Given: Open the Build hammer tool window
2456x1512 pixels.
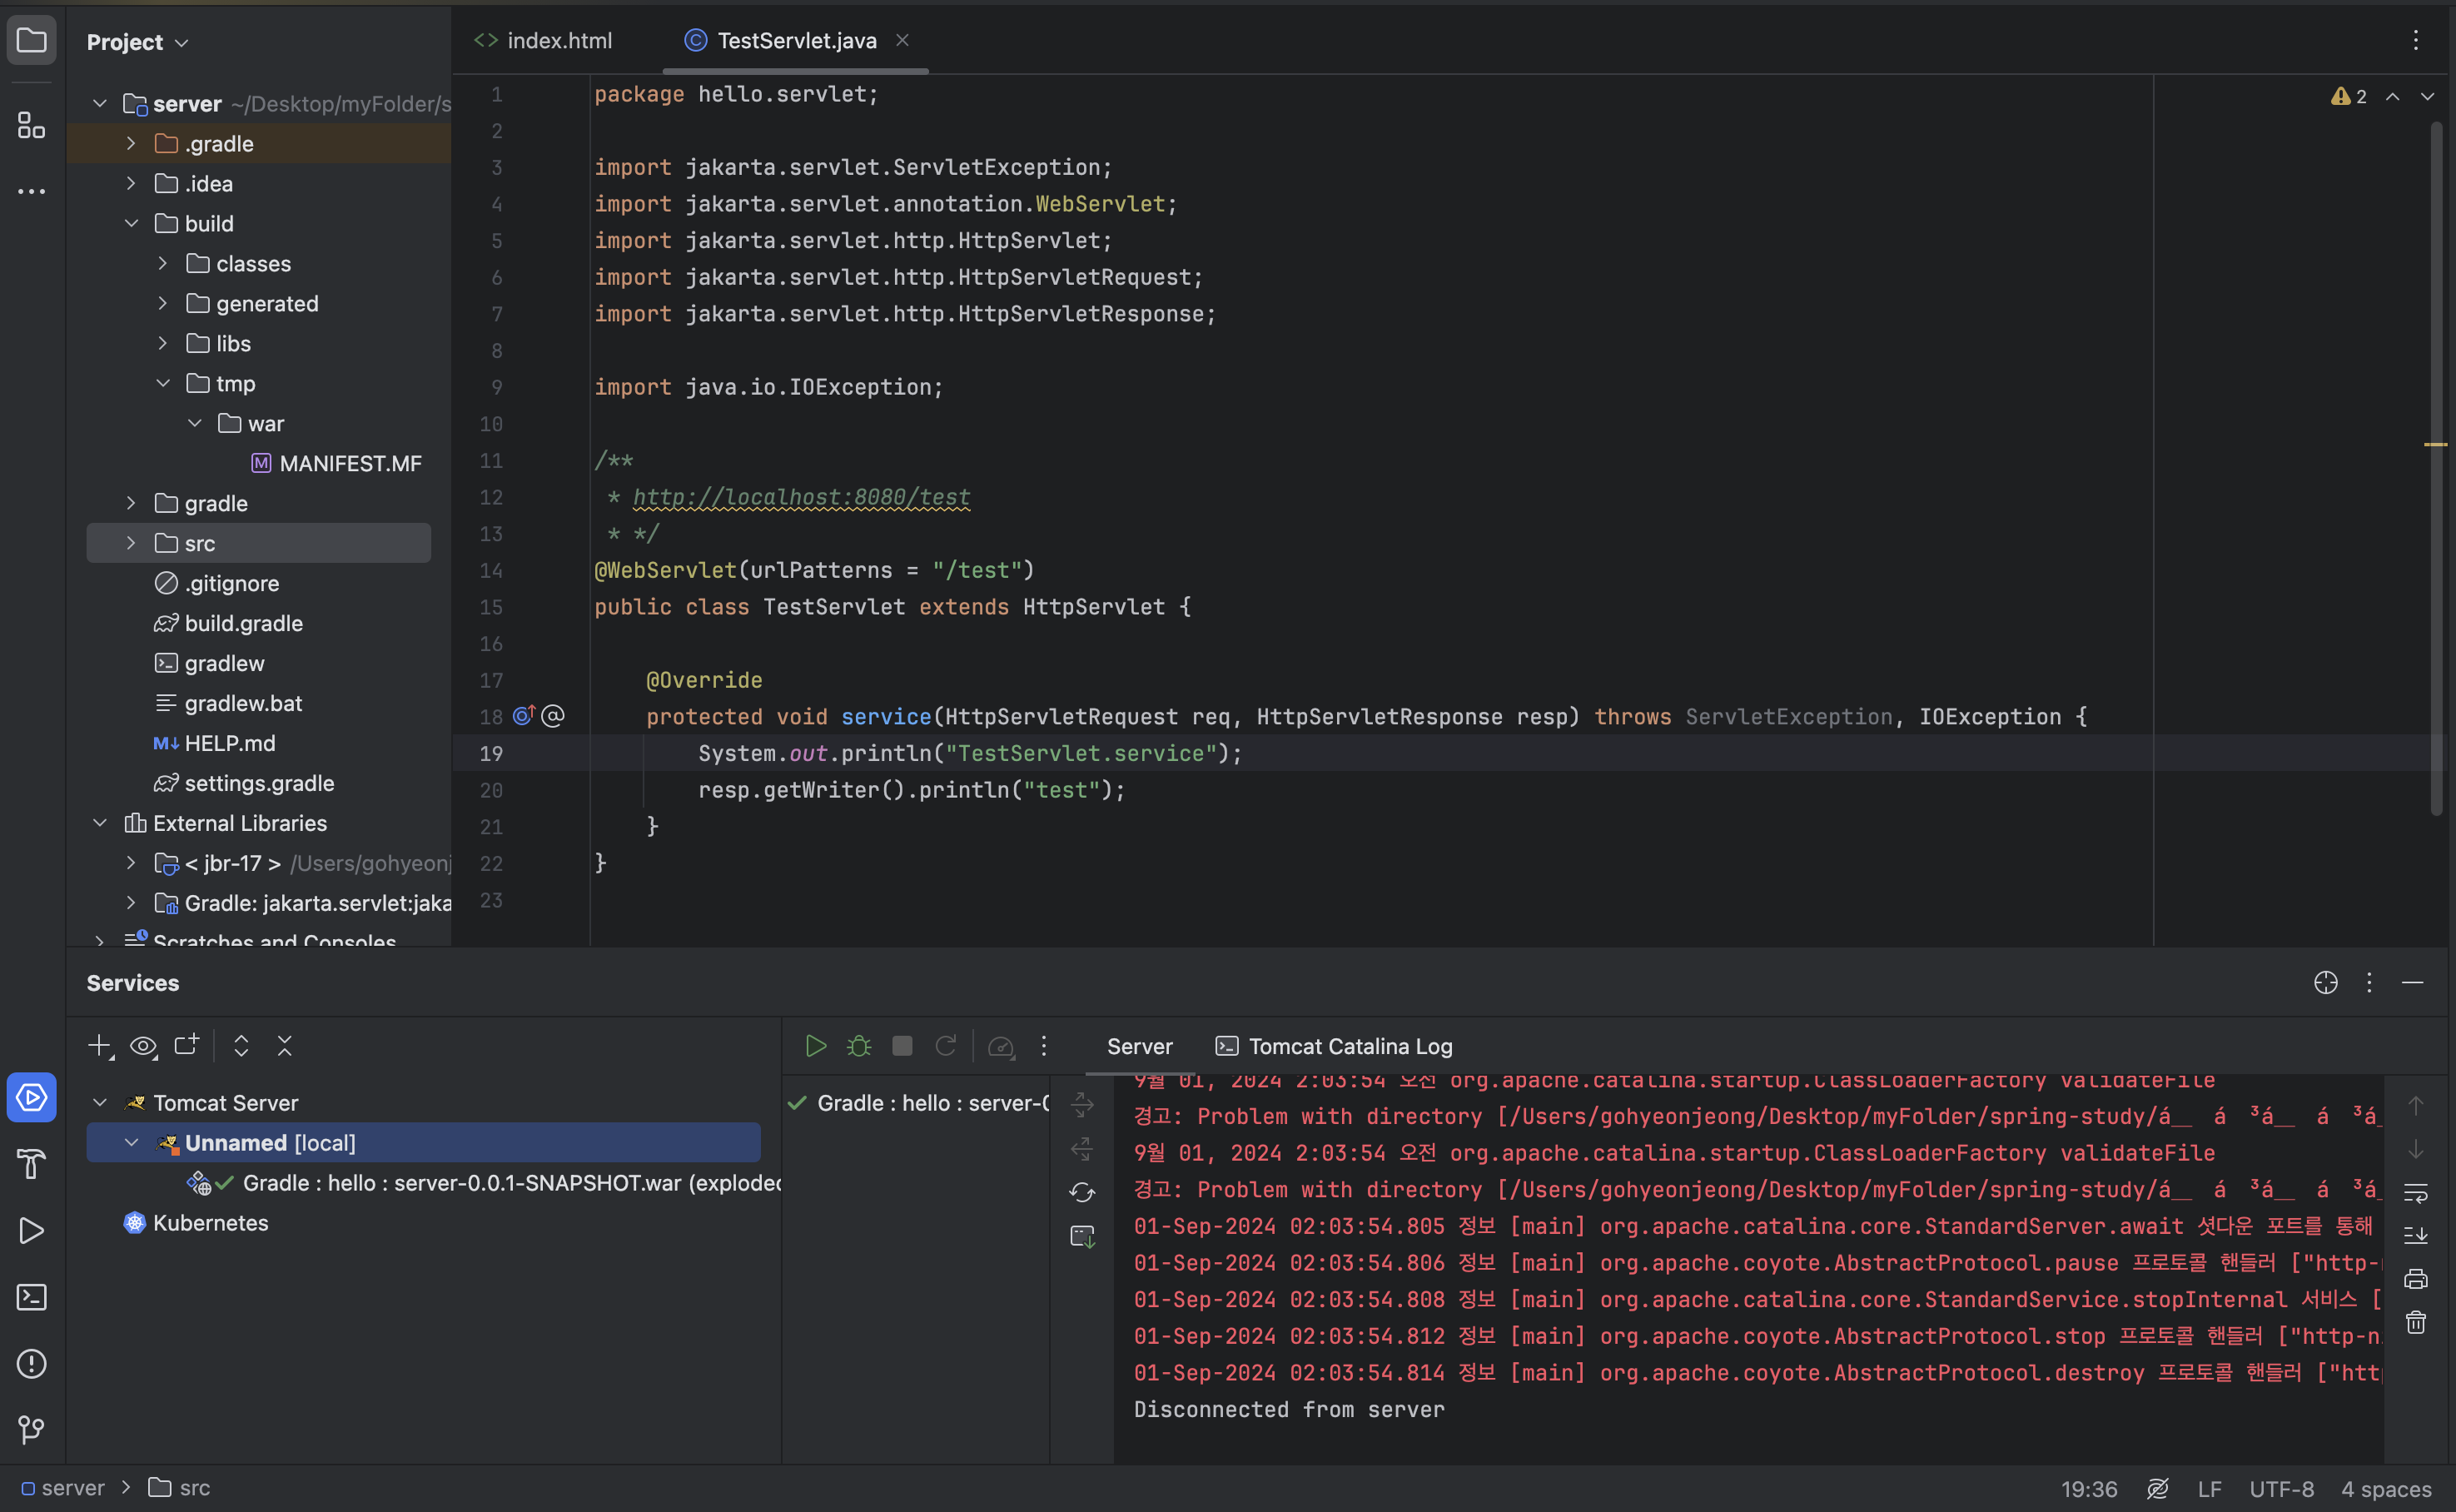Looking at the screenshot, I should pyautogui.click(x=31, y=1164).
